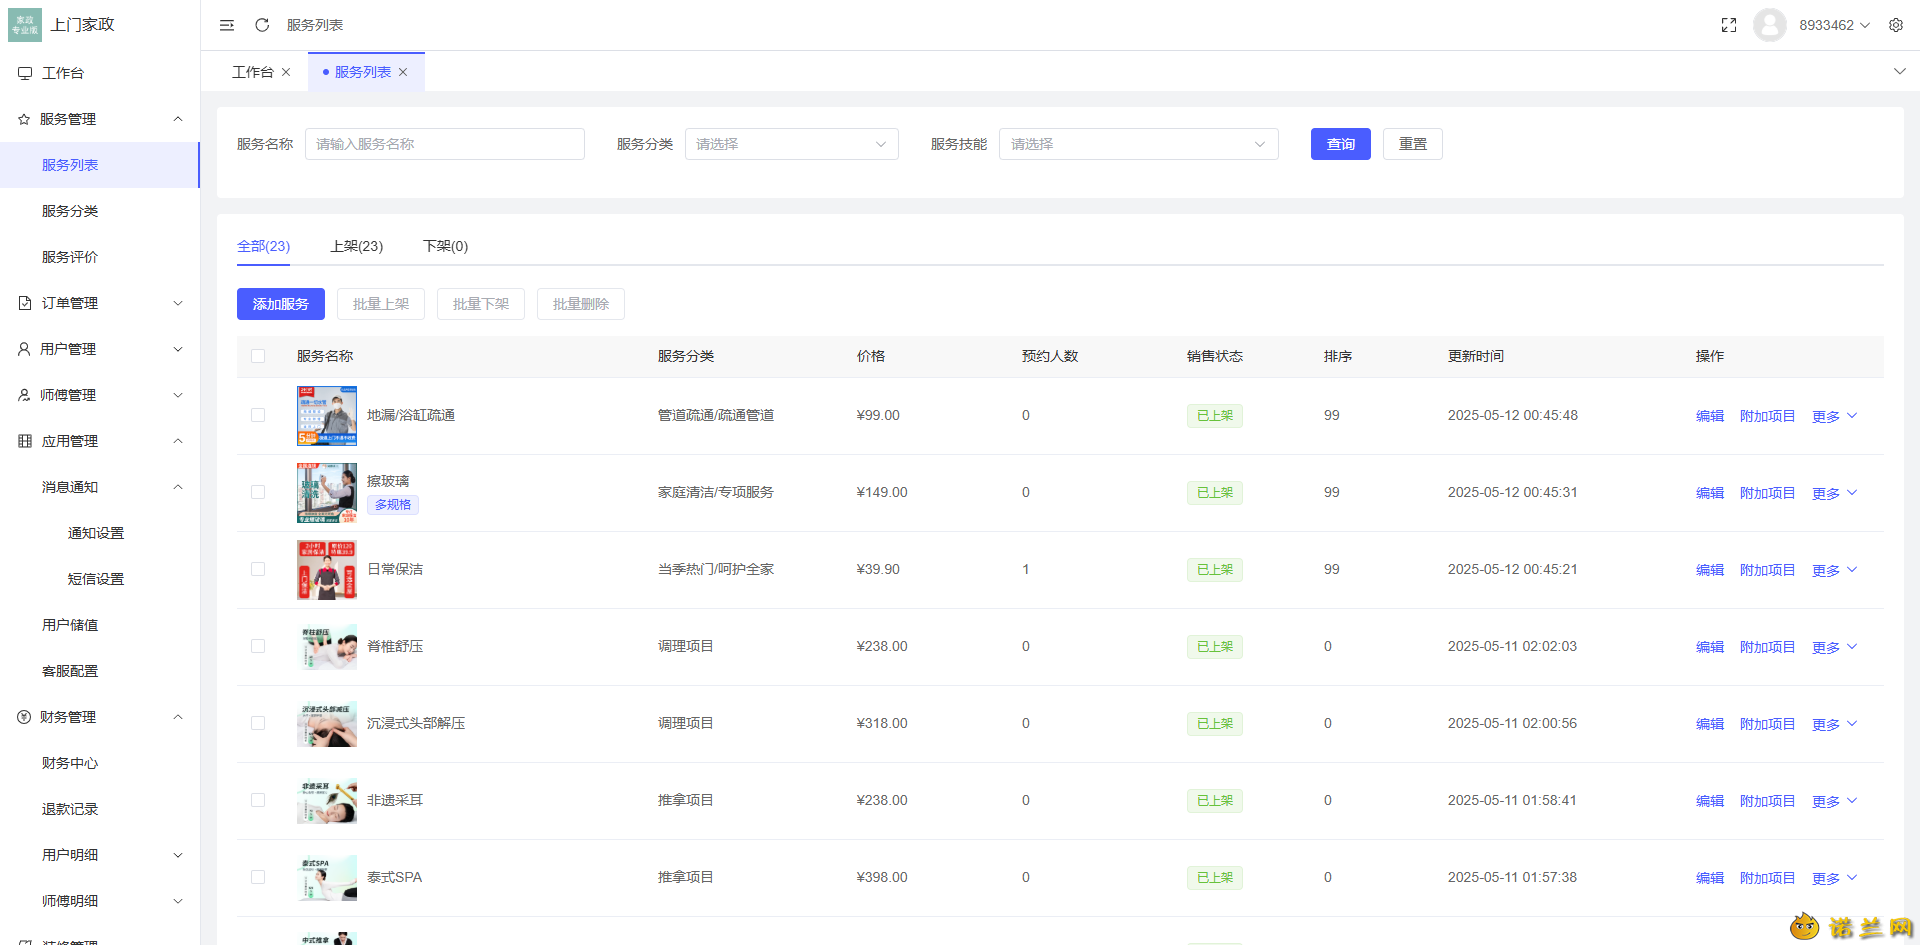Click the 查询 search button

1341,144
